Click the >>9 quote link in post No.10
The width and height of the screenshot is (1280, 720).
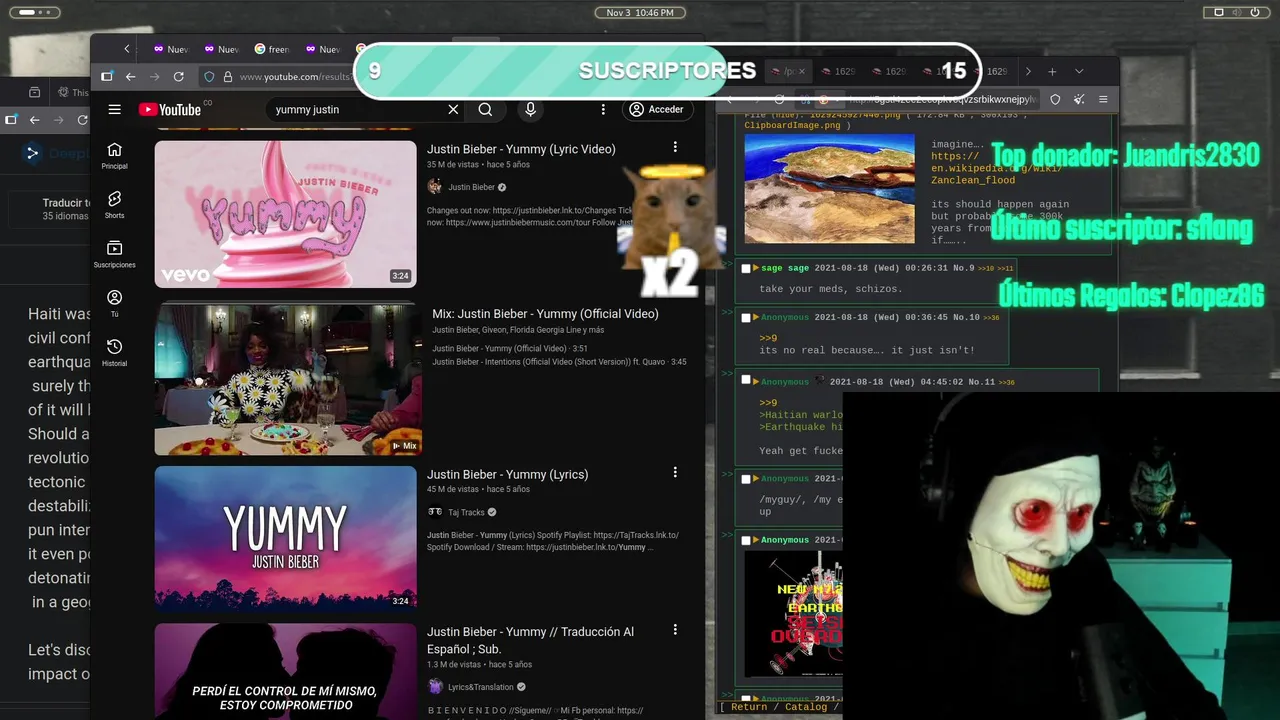(x=768, y=338)
